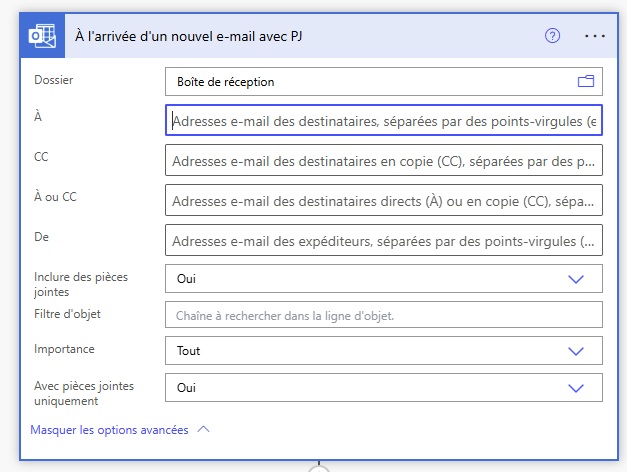Open the help question mark icon
This screenshot has width=627, height=472.
552,35
